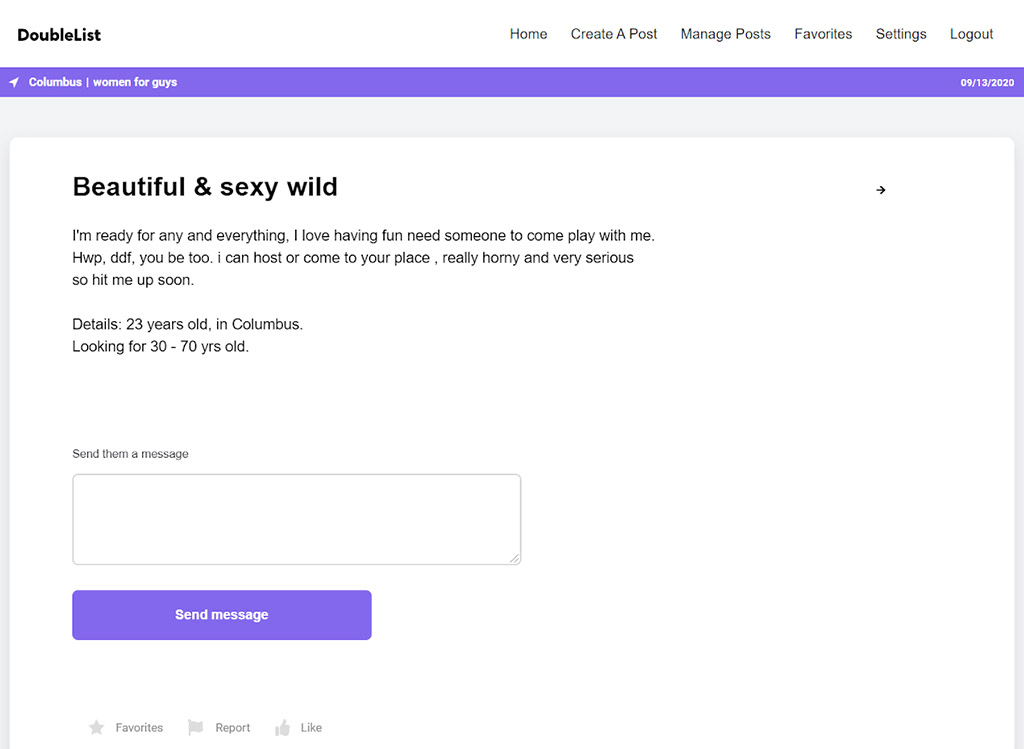Click the location arrow icon beside Columbus

(x=14, y=82)
